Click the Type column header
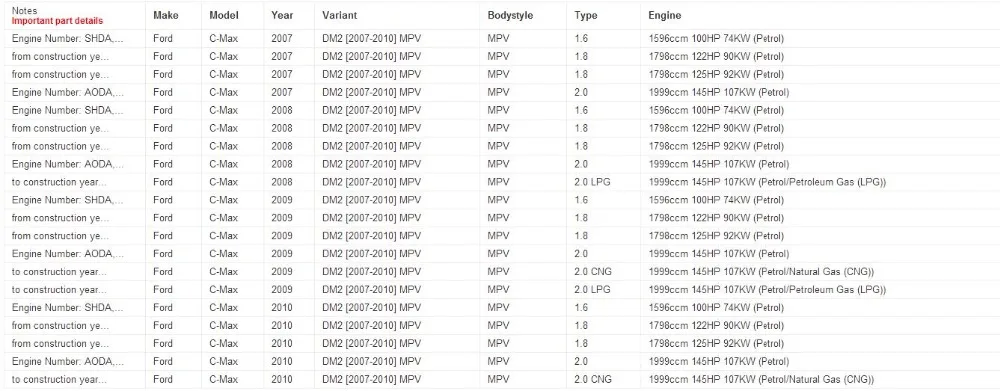 [x=585, y=15]
